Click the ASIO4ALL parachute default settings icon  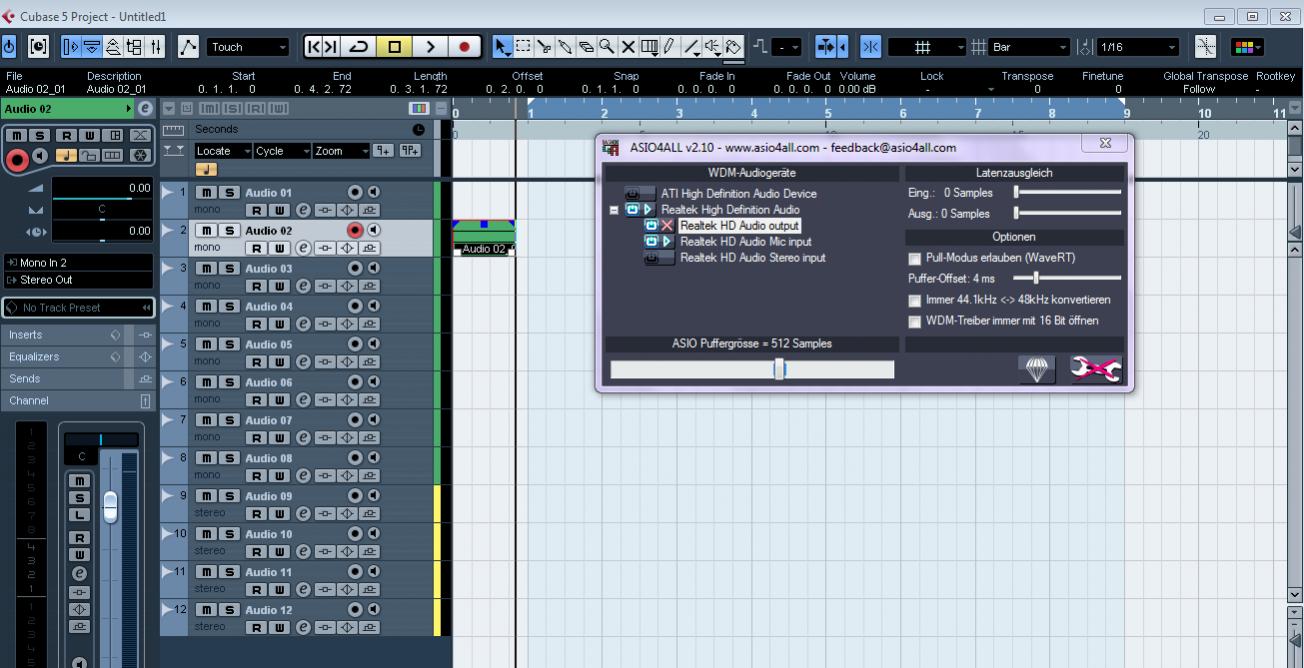click(1037, 370)
